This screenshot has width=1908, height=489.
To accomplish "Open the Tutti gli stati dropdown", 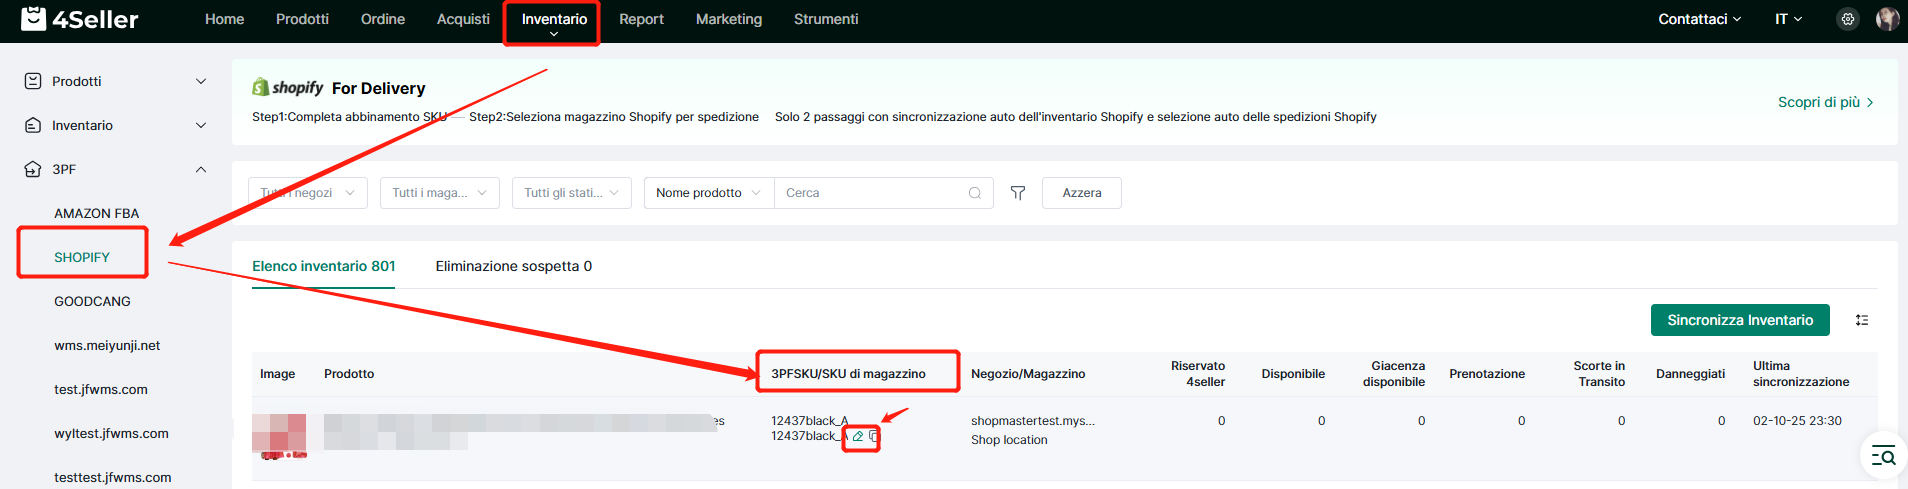I will (x=572, y=193).
